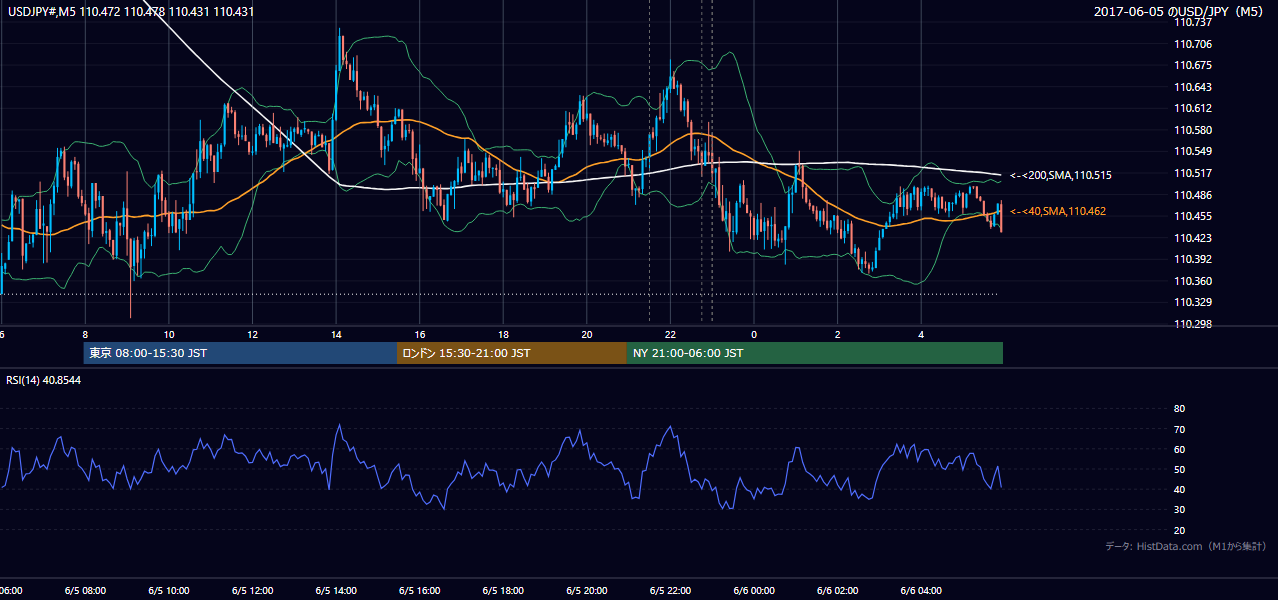This screenshot has width=1278, height=600.
Task: Click RSI scale value 30
Action: coord(1179,510)
